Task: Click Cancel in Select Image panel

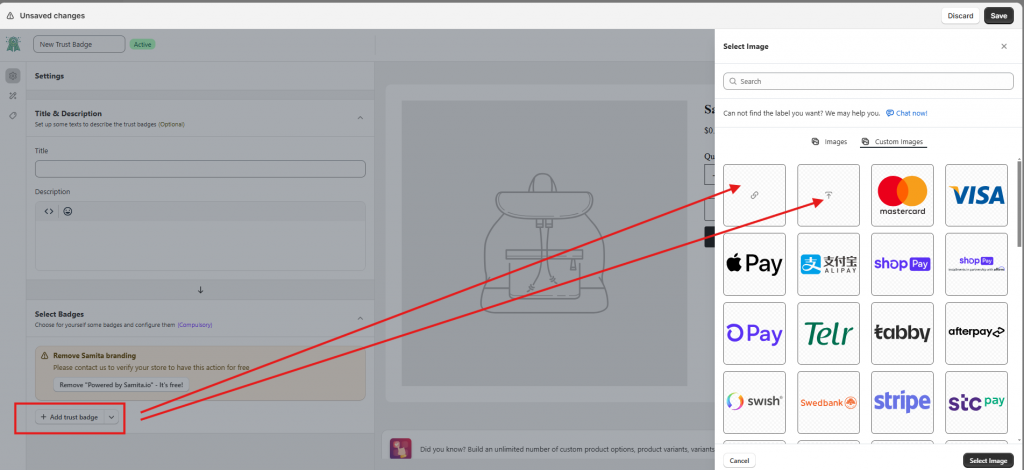Action: [739, 460]
